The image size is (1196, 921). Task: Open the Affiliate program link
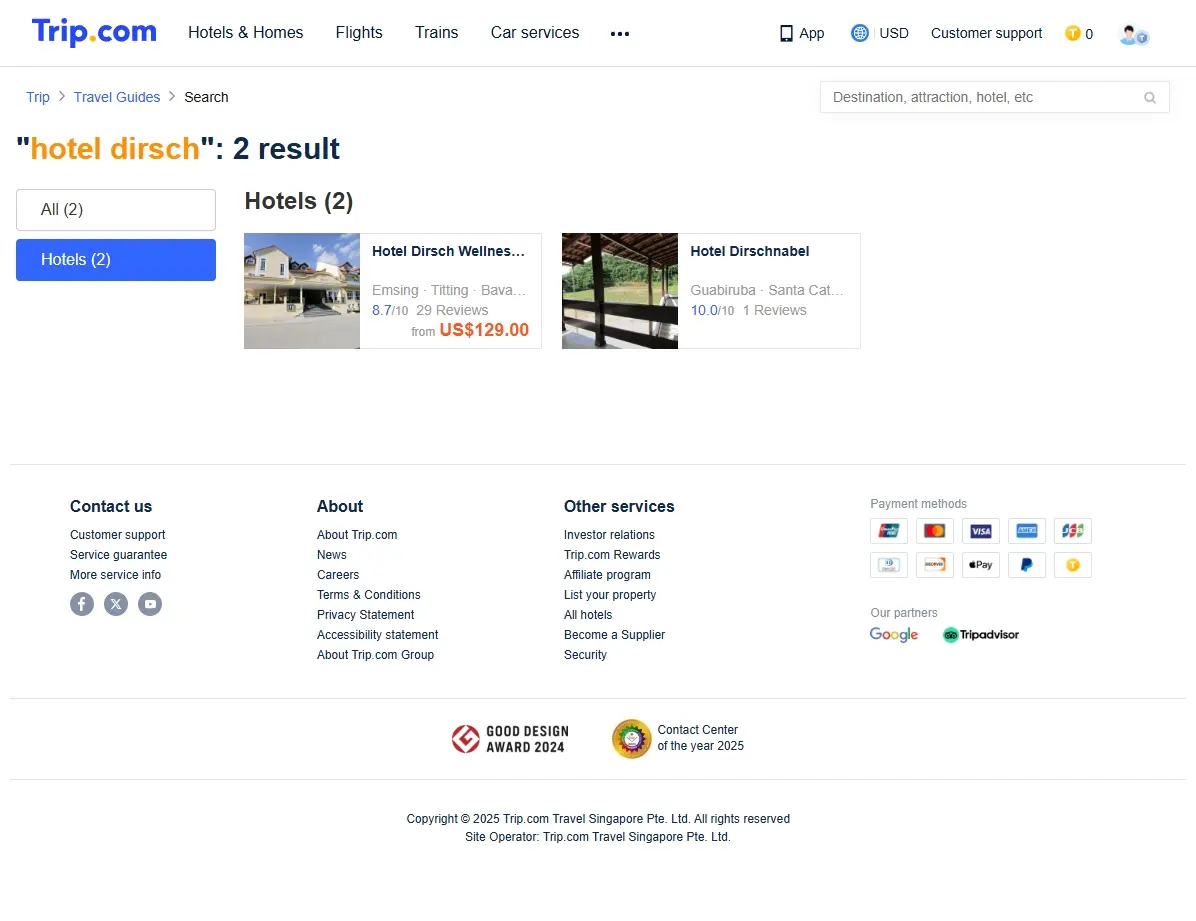pos(607,575)
